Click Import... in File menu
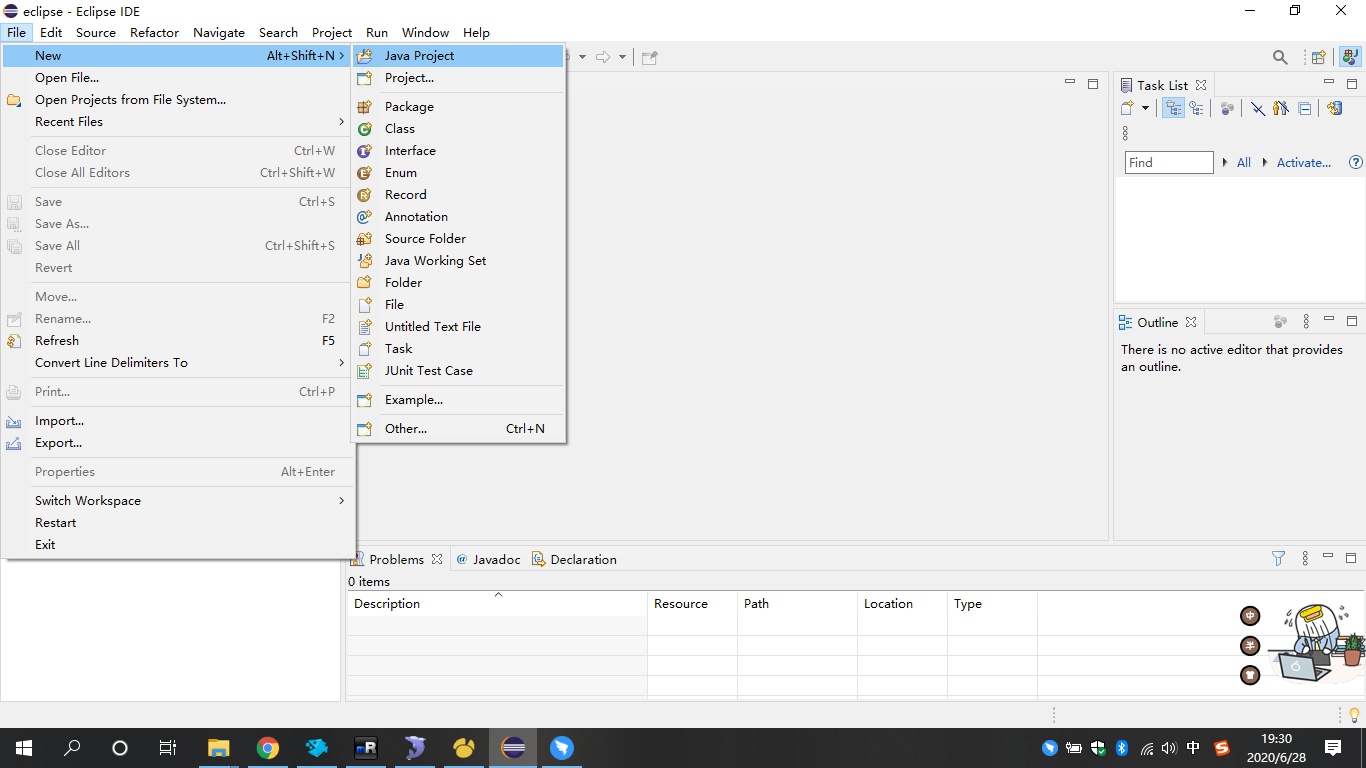The width and height of the screenshot is (1366, 768). tap(177, 421)
